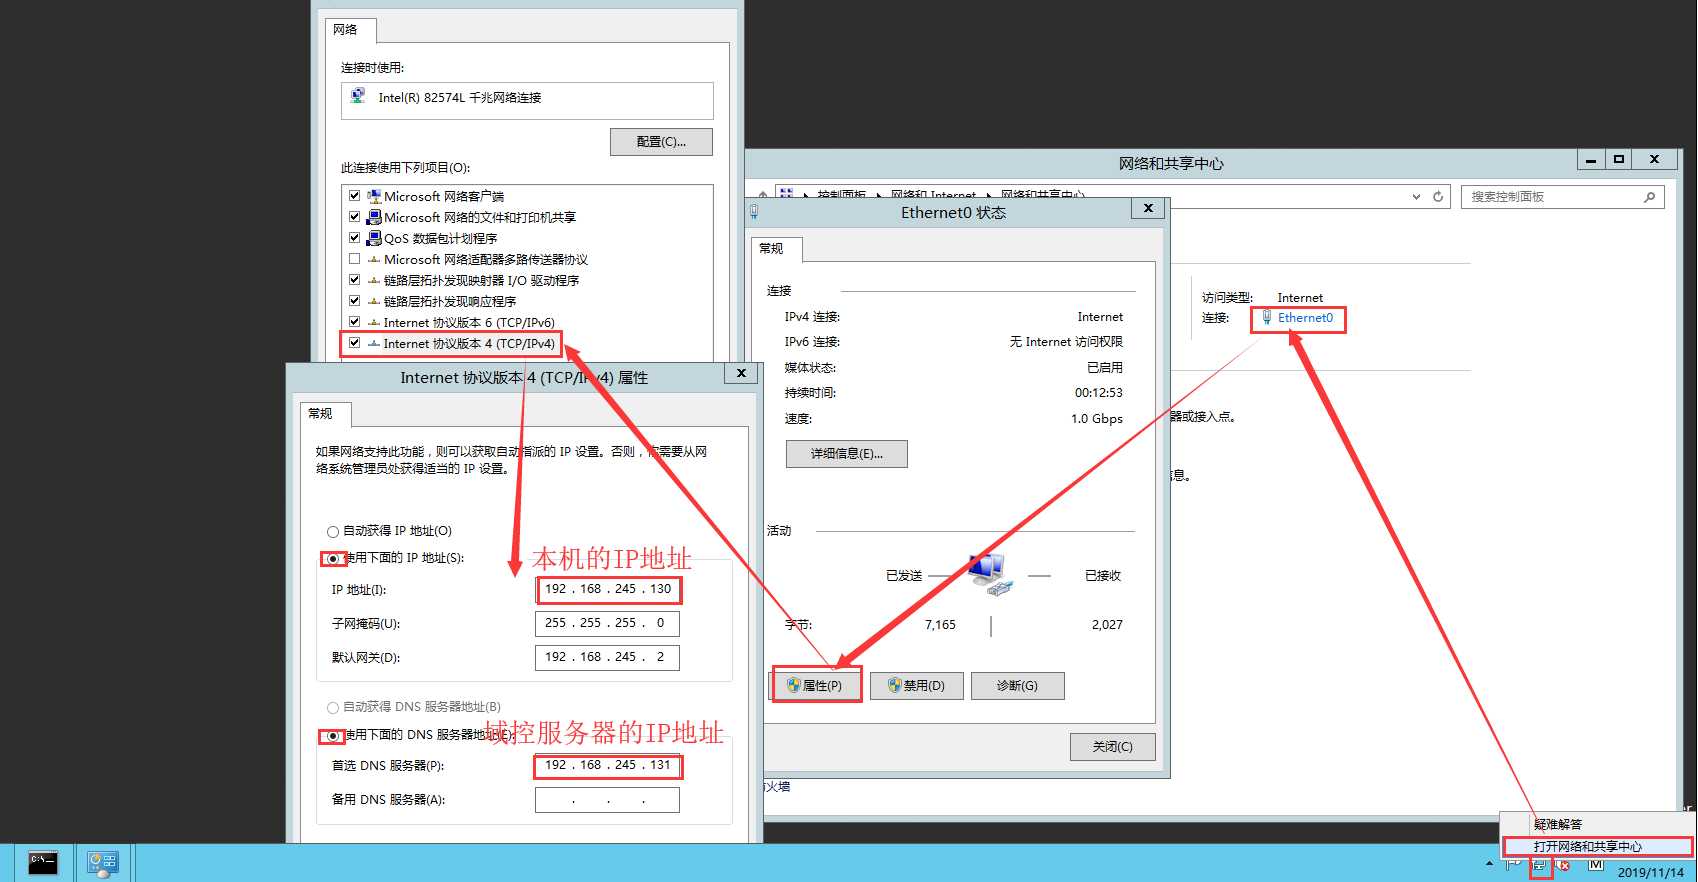The width and height of the screenshot is (1698, 882).
Task: Open Server Manager from the taskbar
Action: coord(102,863)
